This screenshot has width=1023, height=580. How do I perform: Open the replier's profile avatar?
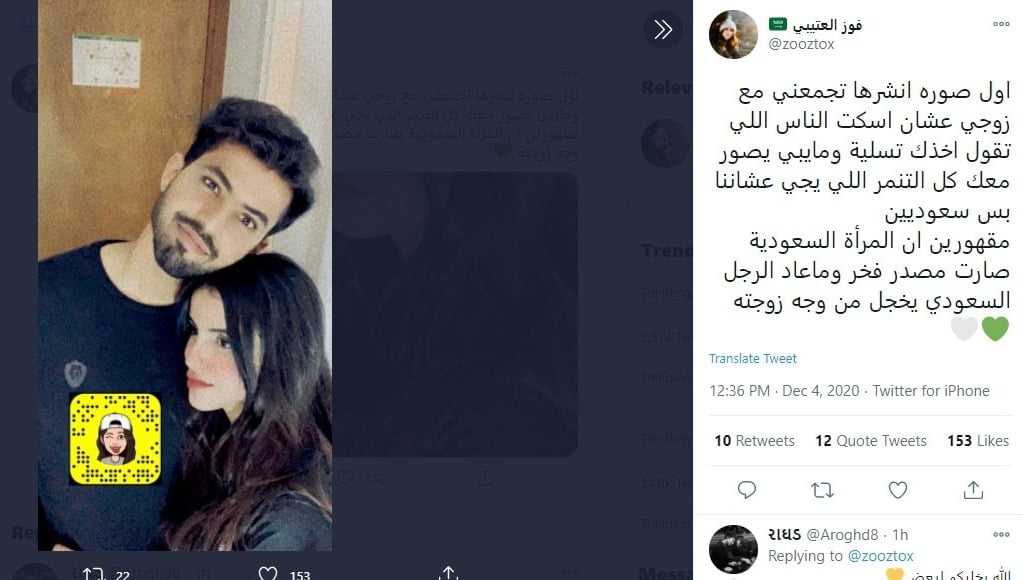733,549
